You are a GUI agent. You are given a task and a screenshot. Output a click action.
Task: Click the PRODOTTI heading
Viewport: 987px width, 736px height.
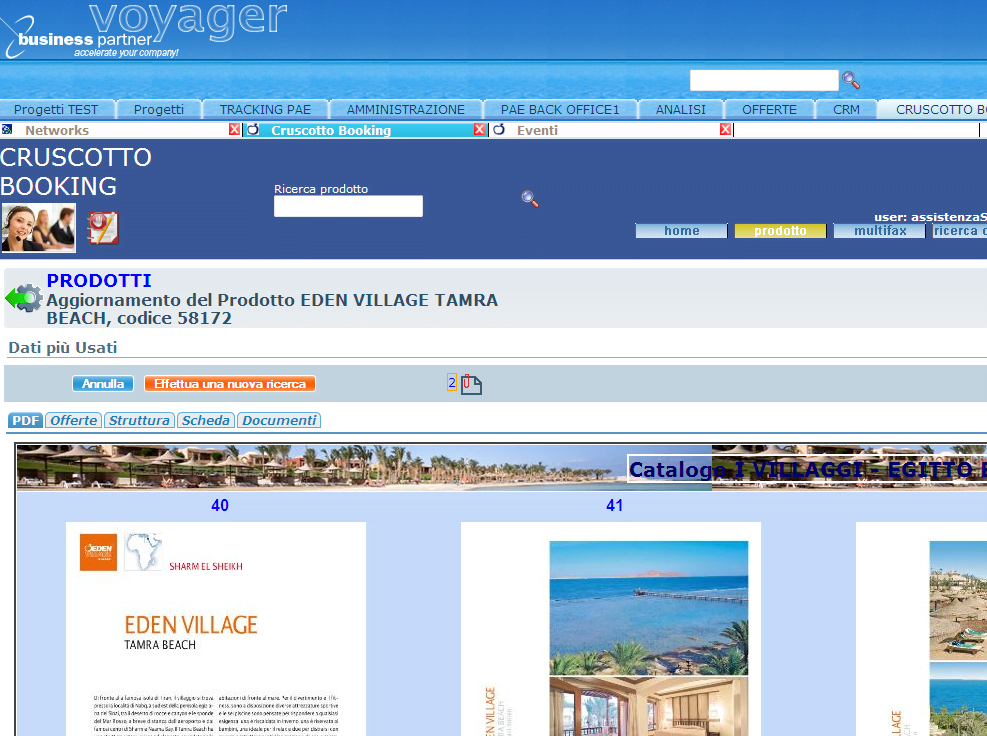(99, 280)
